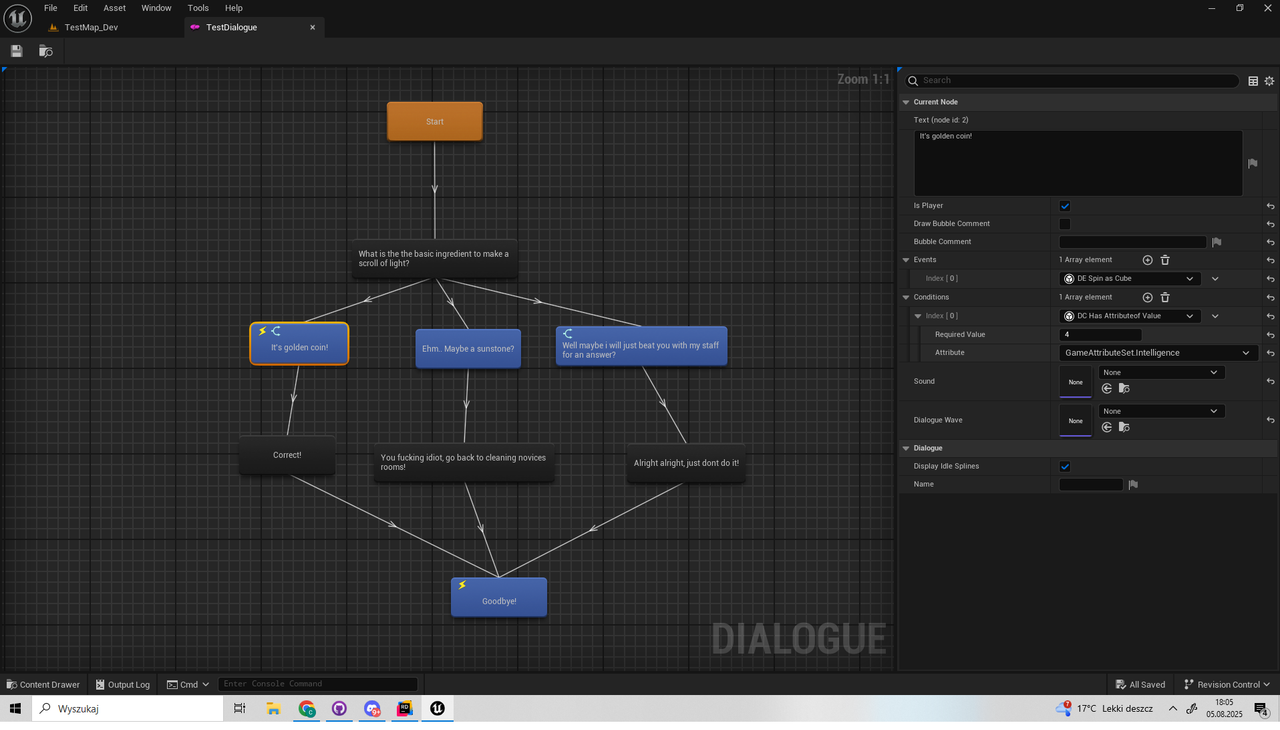The height and width of the screenshot is (730, 1280).
Task: Open the Sound None dropdown
Action: [x=1160, y=371]
